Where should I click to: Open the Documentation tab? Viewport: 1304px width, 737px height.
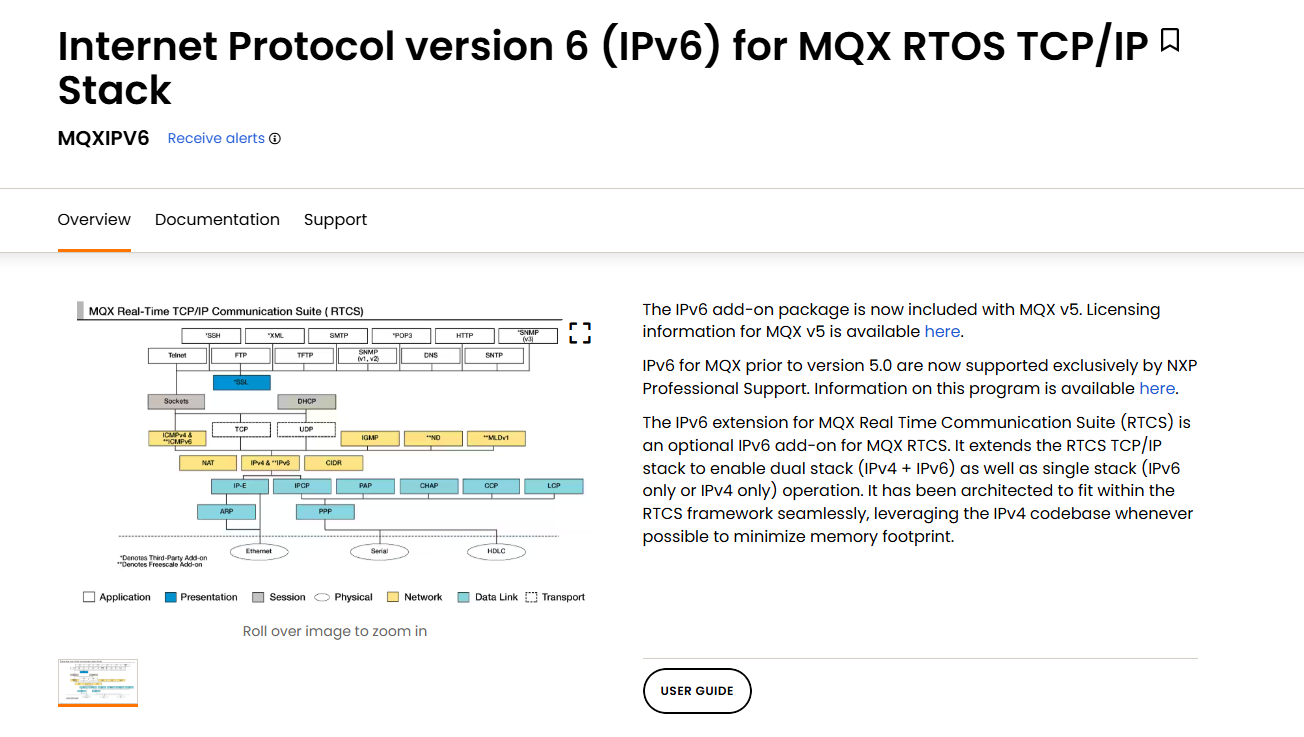coord(217,220)
